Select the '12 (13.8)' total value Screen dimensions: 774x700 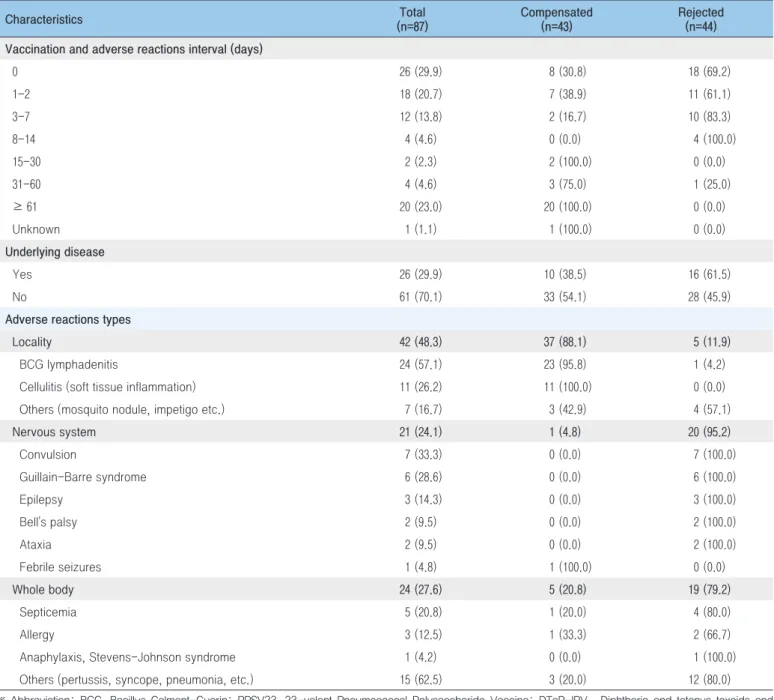421,117
